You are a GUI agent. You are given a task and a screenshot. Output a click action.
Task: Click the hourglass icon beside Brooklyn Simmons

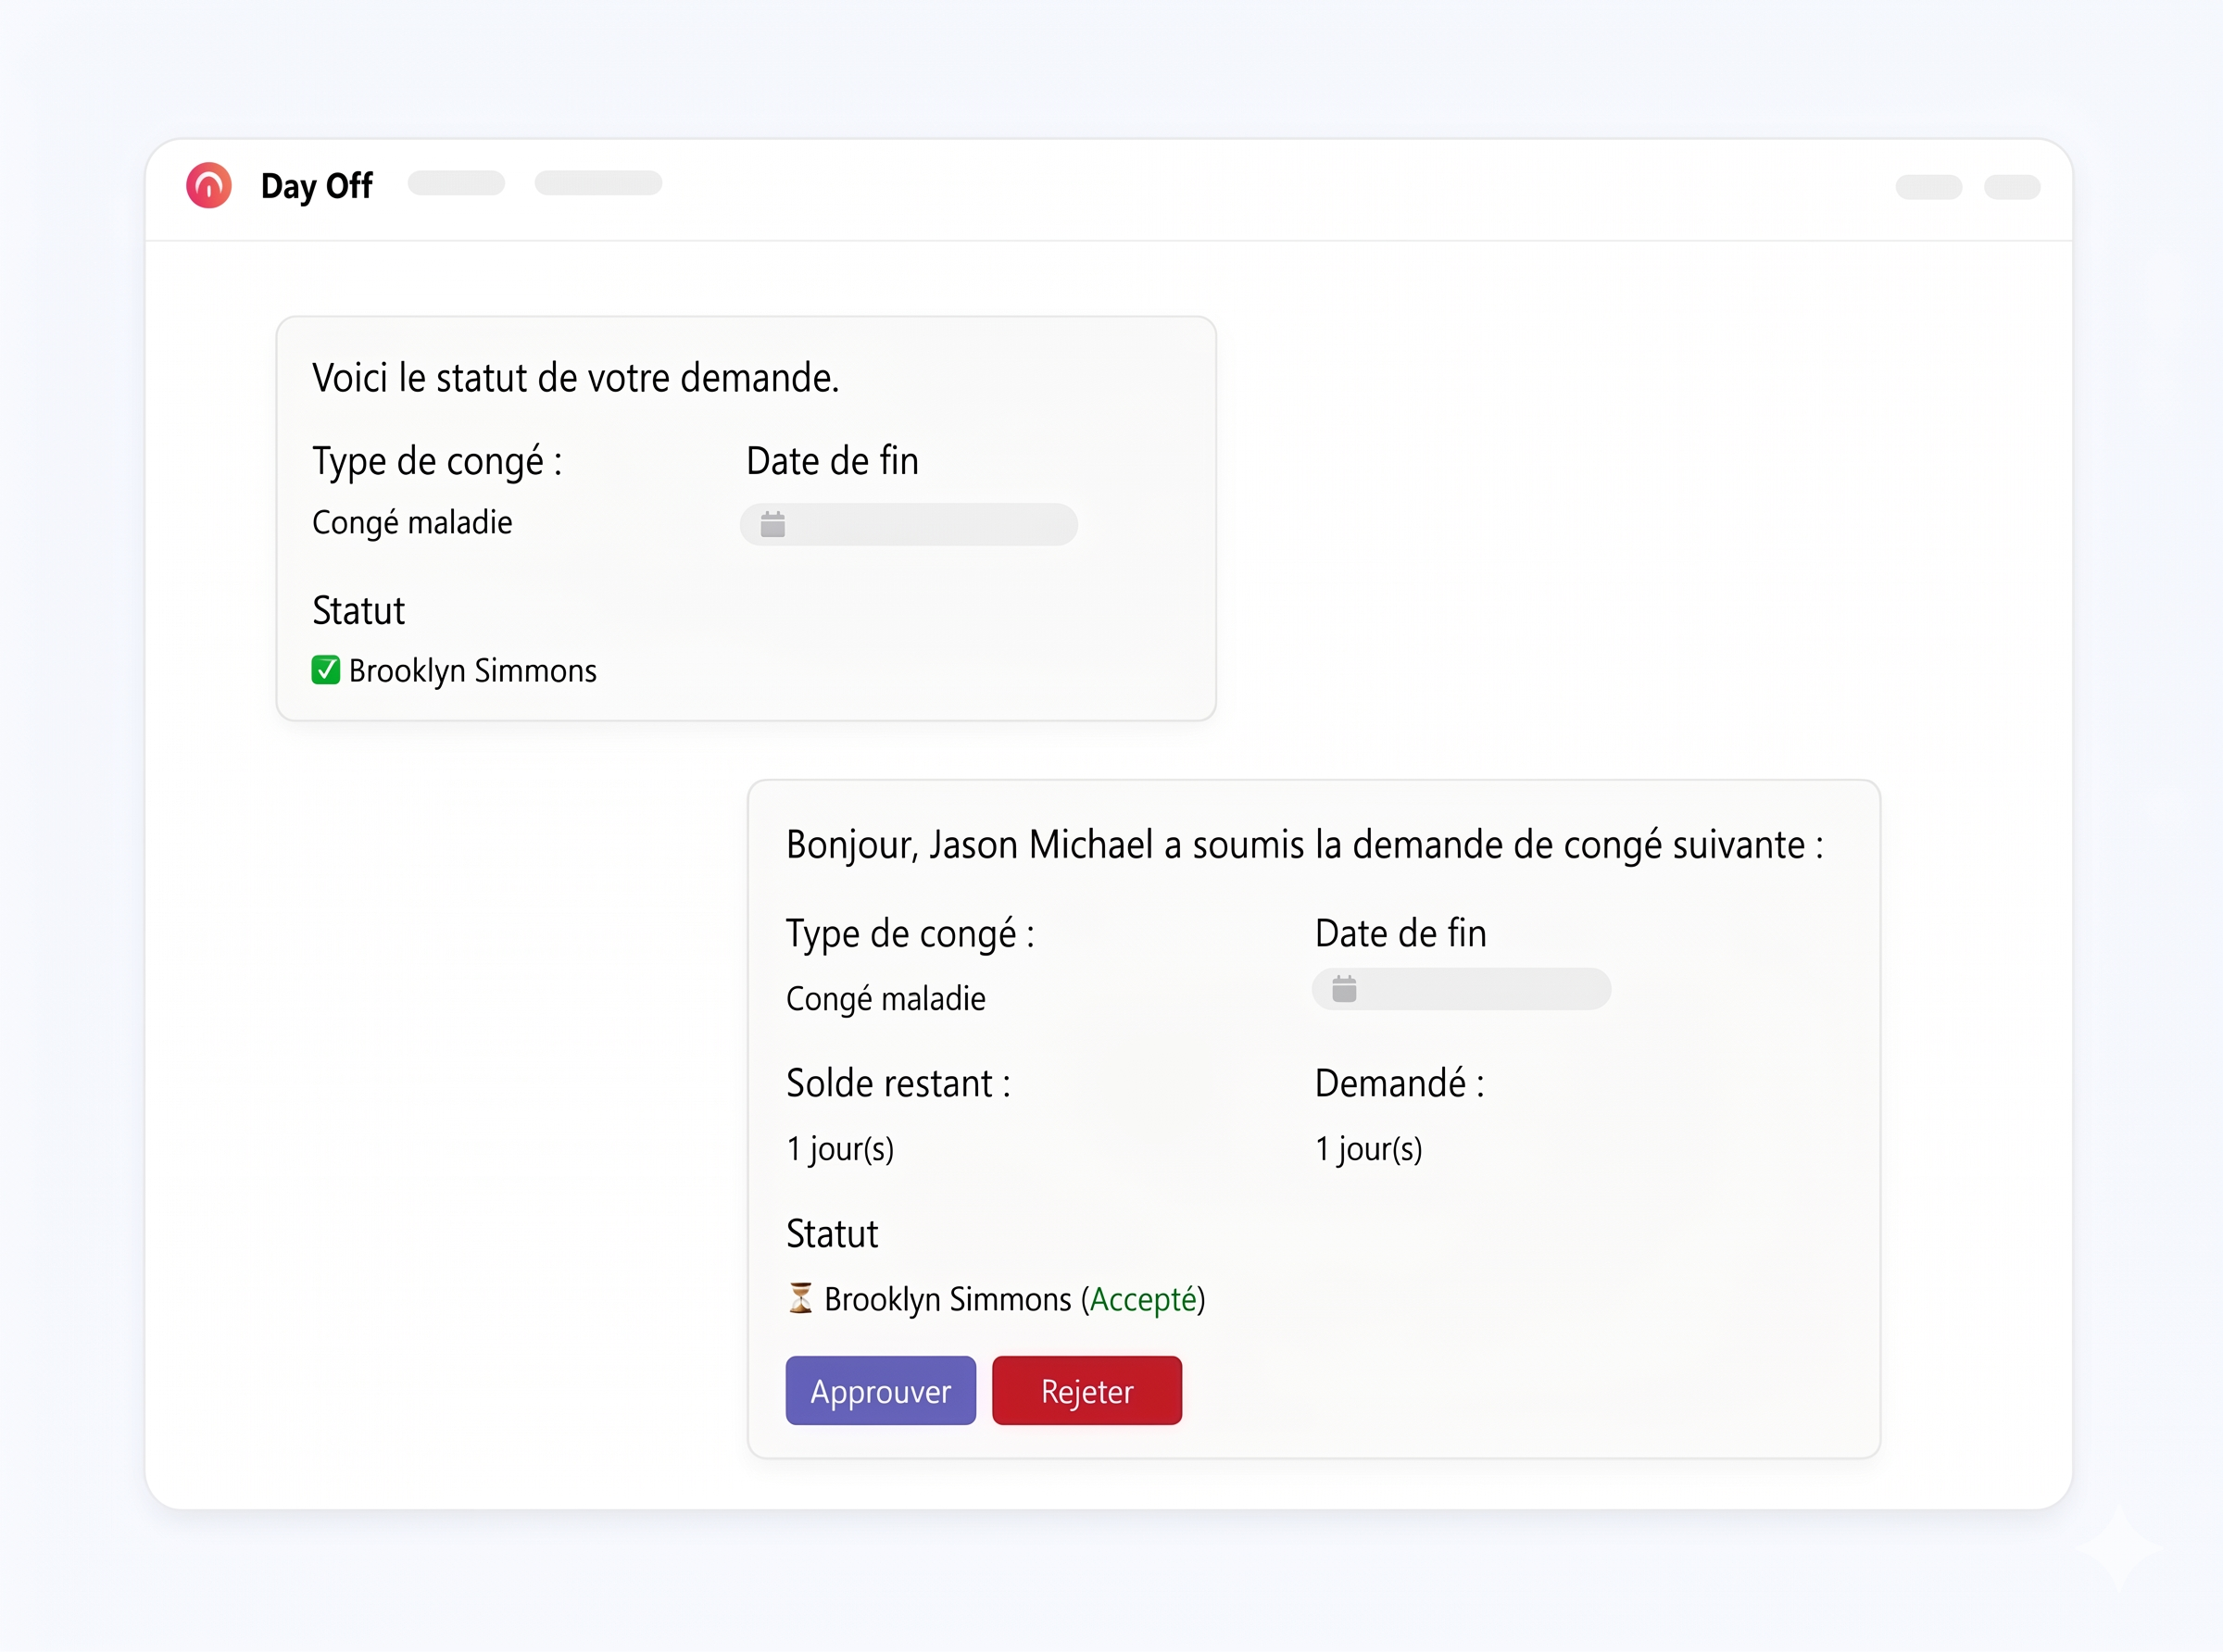800,1298
